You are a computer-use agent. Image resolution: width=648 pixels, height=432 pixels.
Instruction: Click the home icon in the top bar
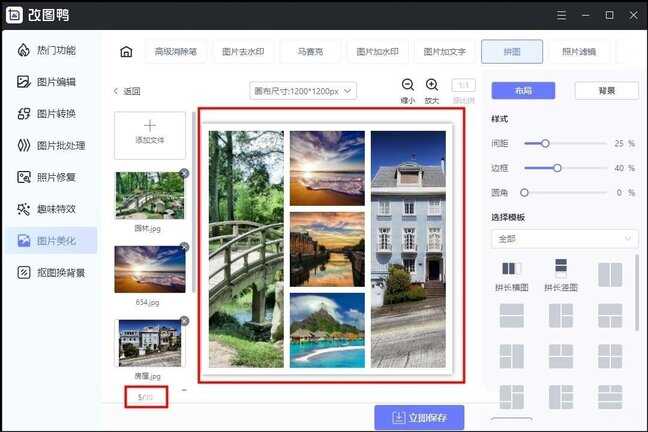pyautogui.click(x=126, y=52)
